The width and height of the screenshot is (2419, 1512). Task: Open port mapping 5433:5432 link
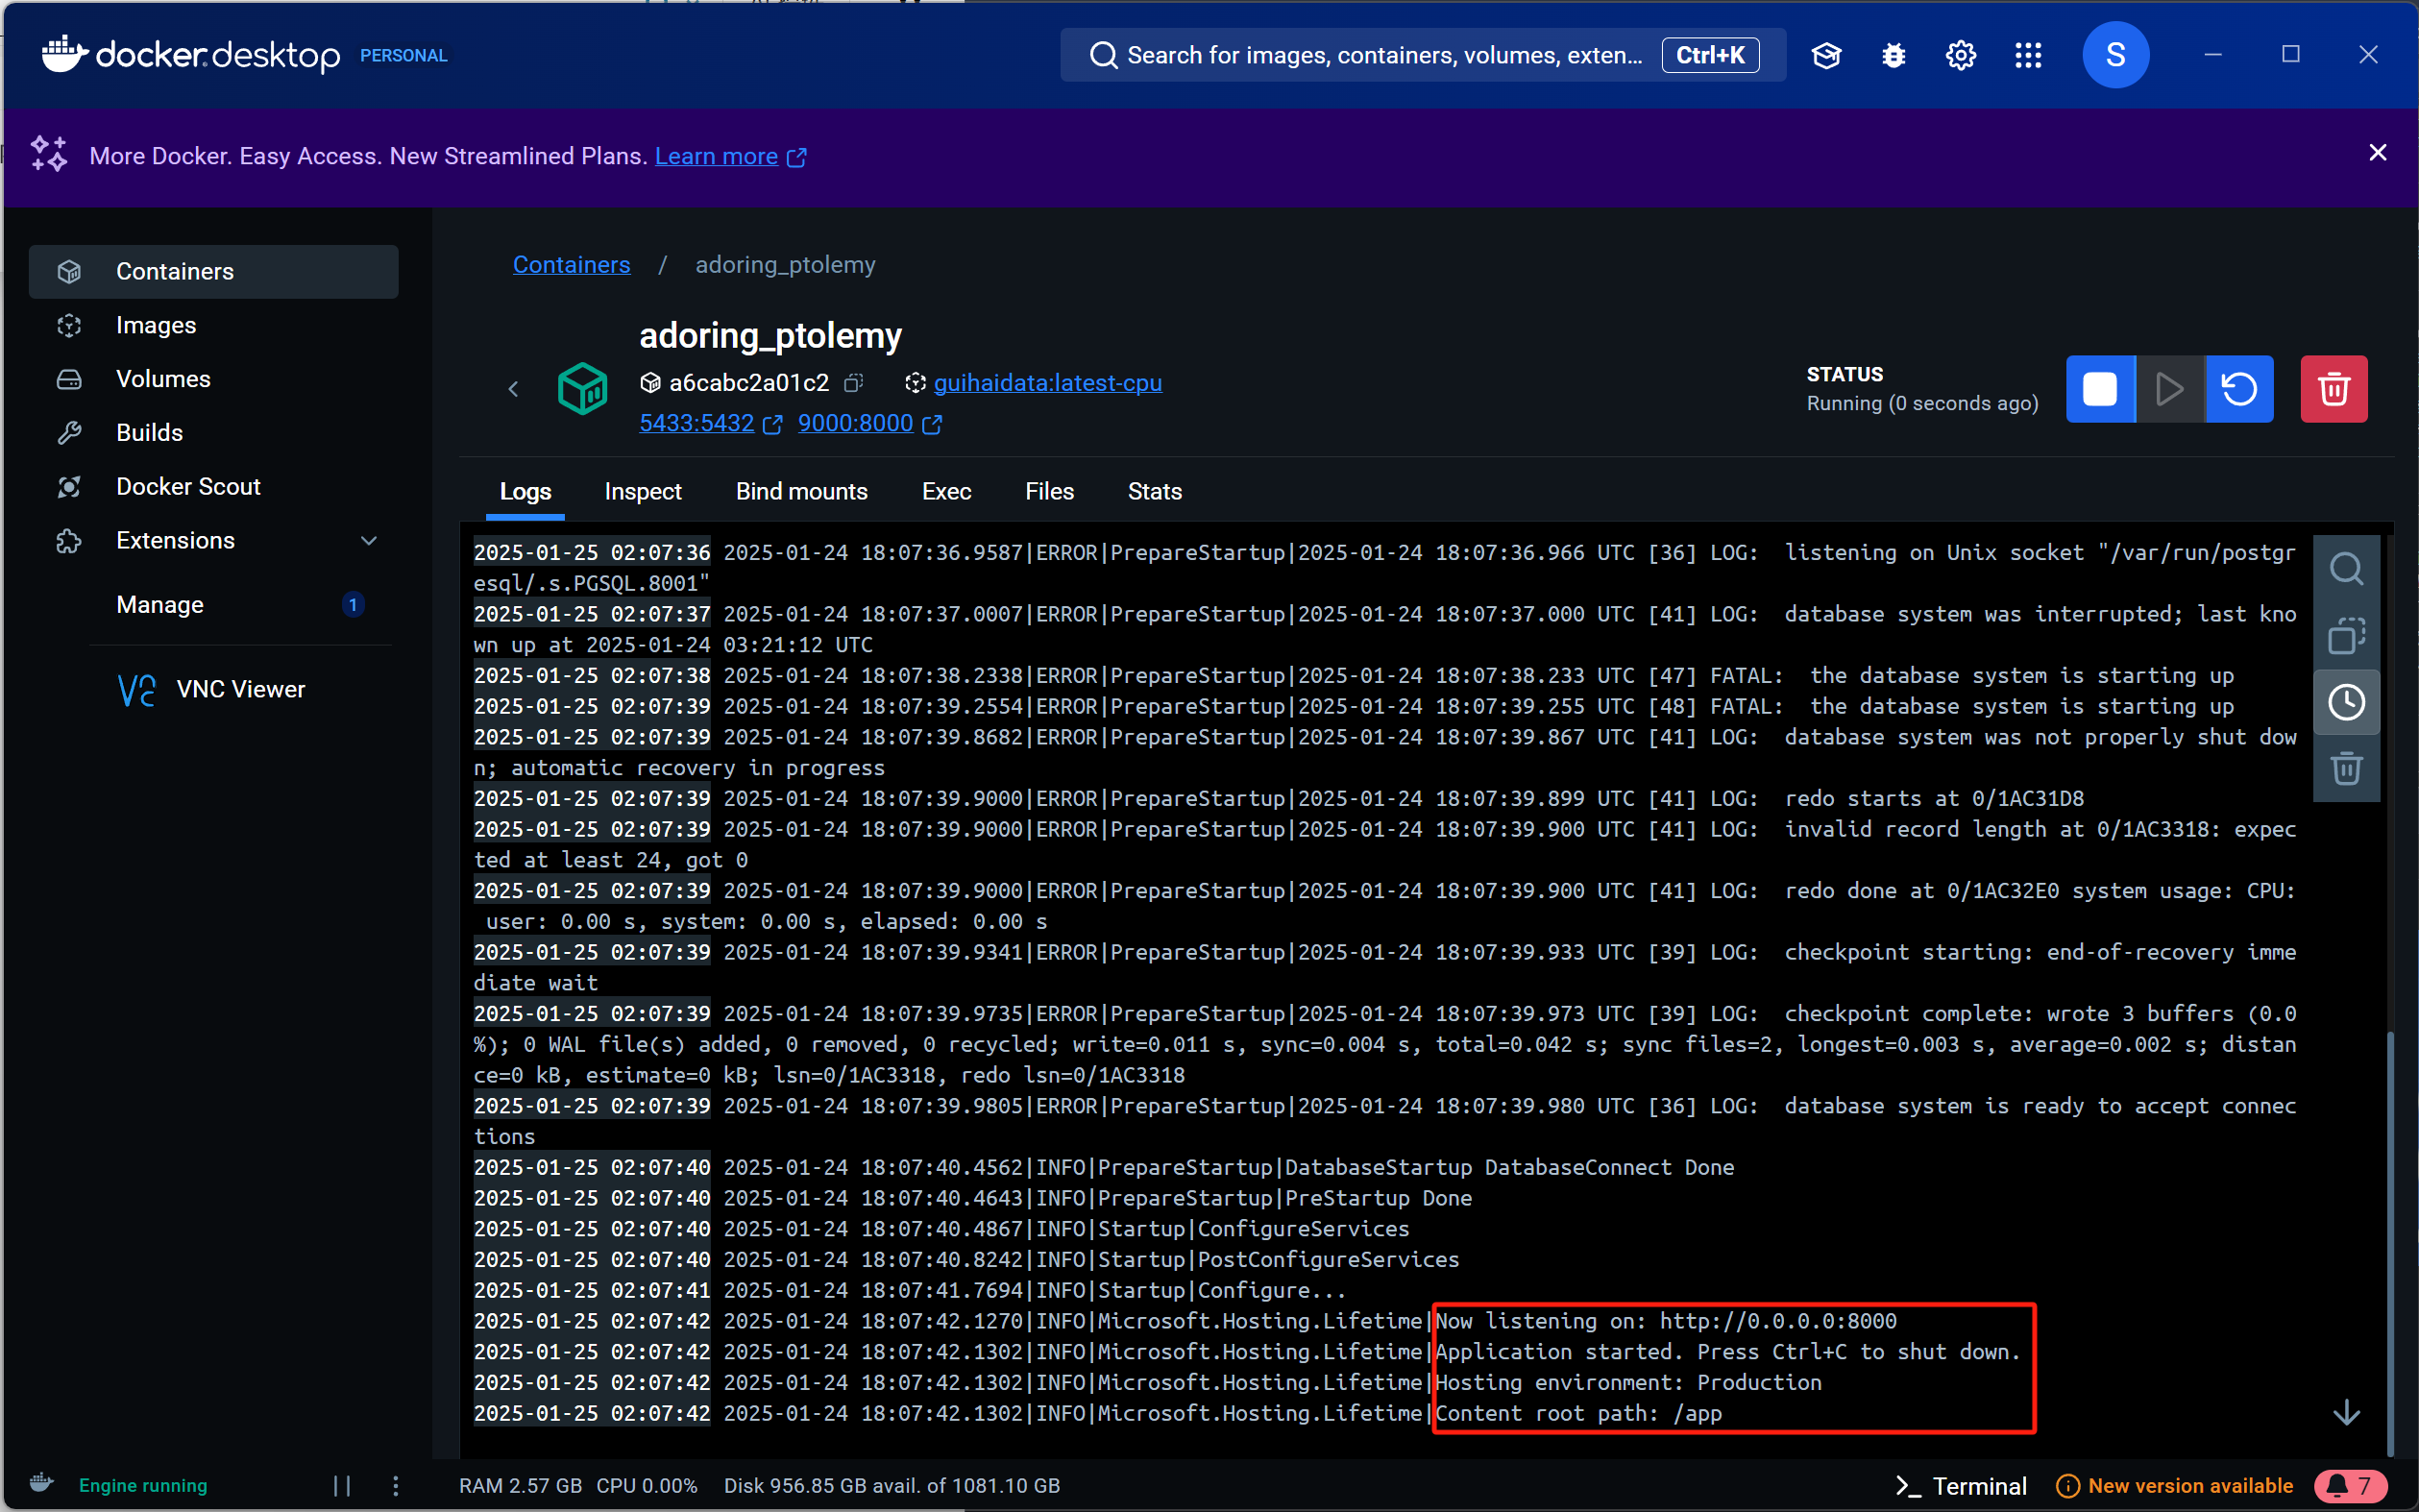pos(709,424)
